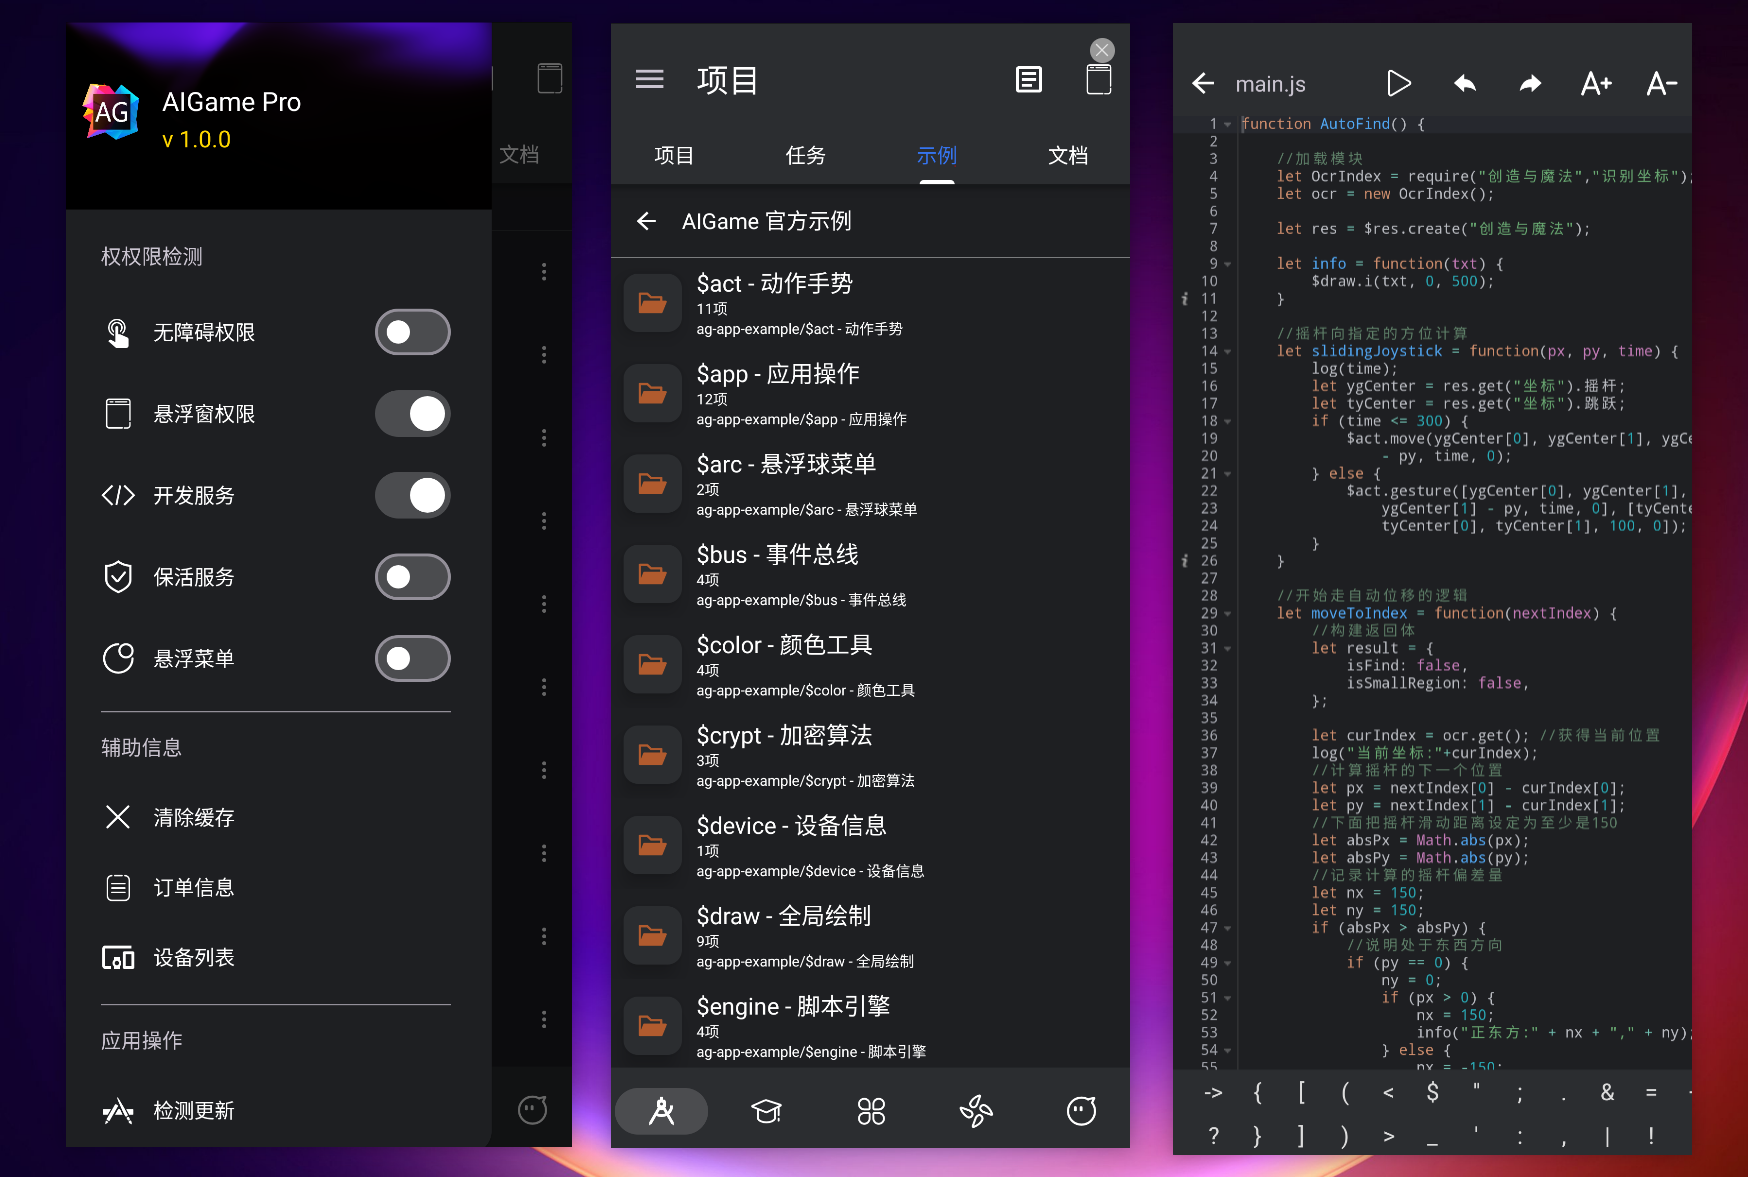
Task: Switch to the 项目 tab
Action: 674,156
